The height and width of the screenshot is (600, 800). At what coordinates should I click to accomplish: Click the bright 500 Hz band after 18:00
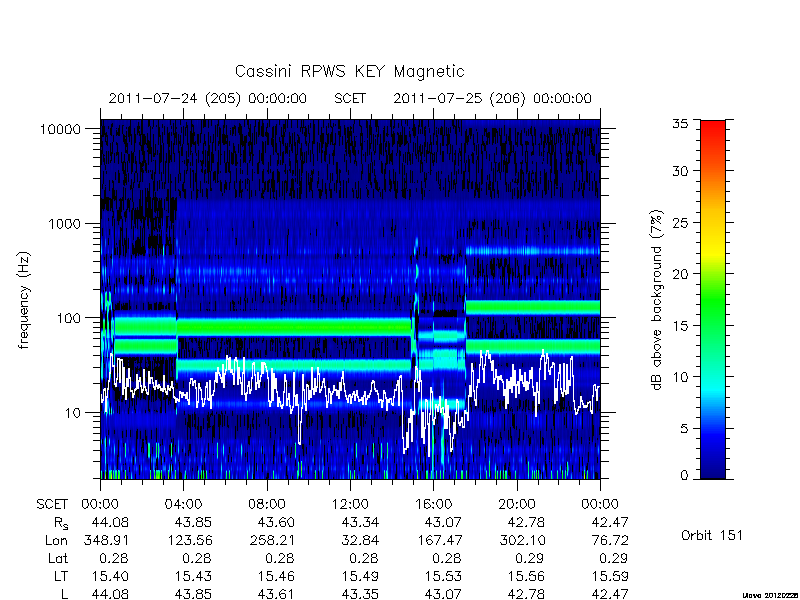[x=533, y=251]
